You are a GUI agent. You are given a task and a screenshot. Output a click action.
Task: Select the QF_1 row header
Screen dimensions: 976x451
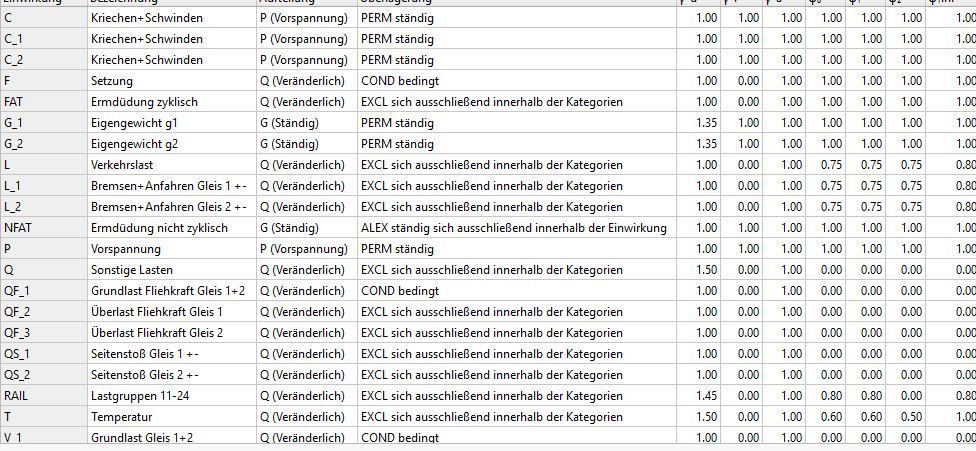pyautogui.click(x=44, y=291)
